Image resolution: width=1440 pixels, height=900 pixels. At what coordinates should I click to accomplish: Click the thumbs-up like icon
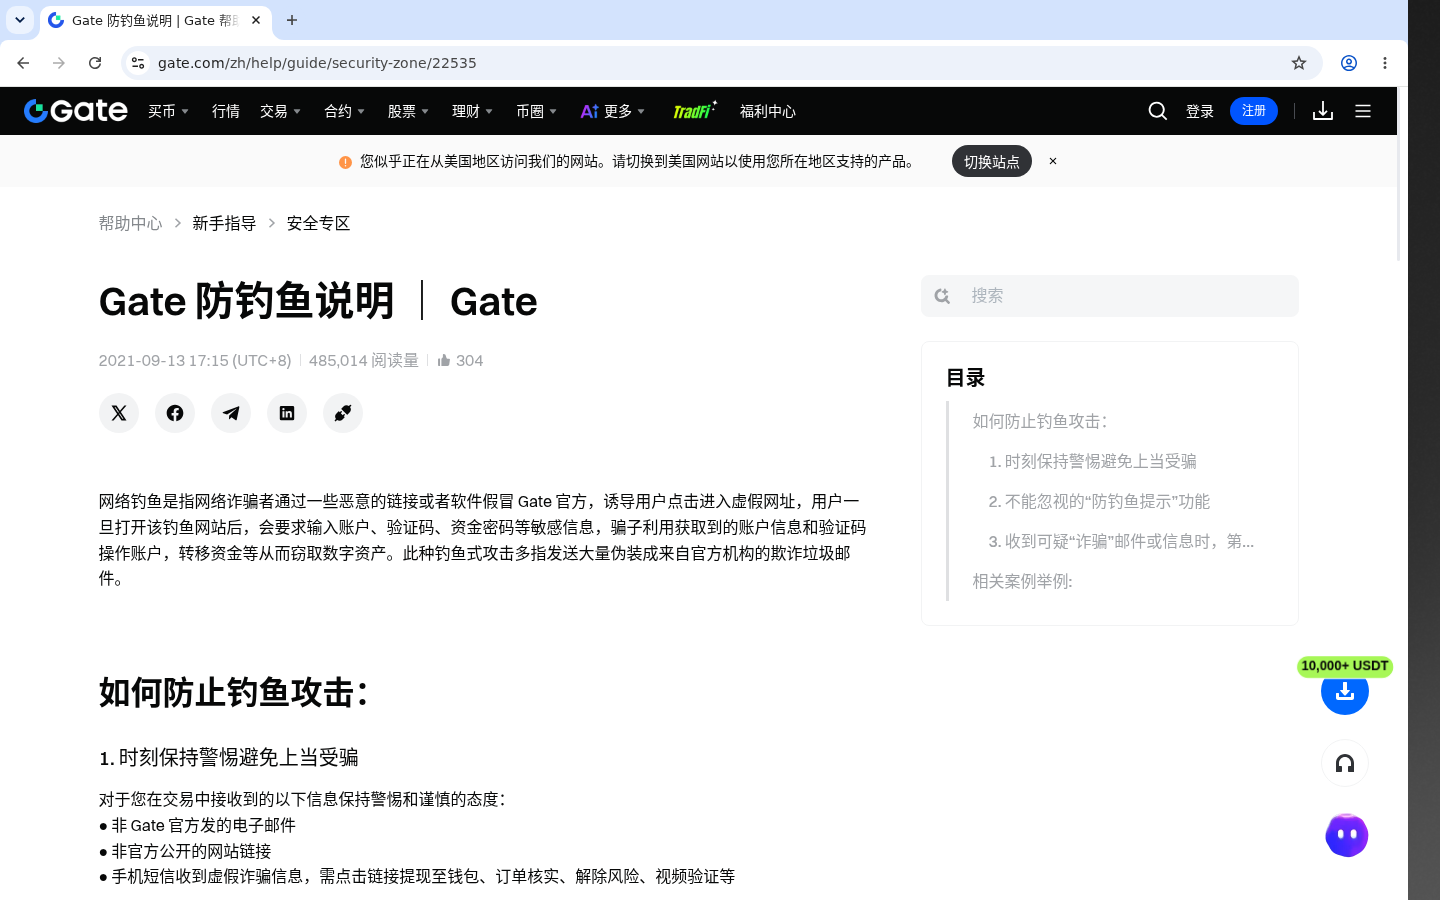pos(444,360)
